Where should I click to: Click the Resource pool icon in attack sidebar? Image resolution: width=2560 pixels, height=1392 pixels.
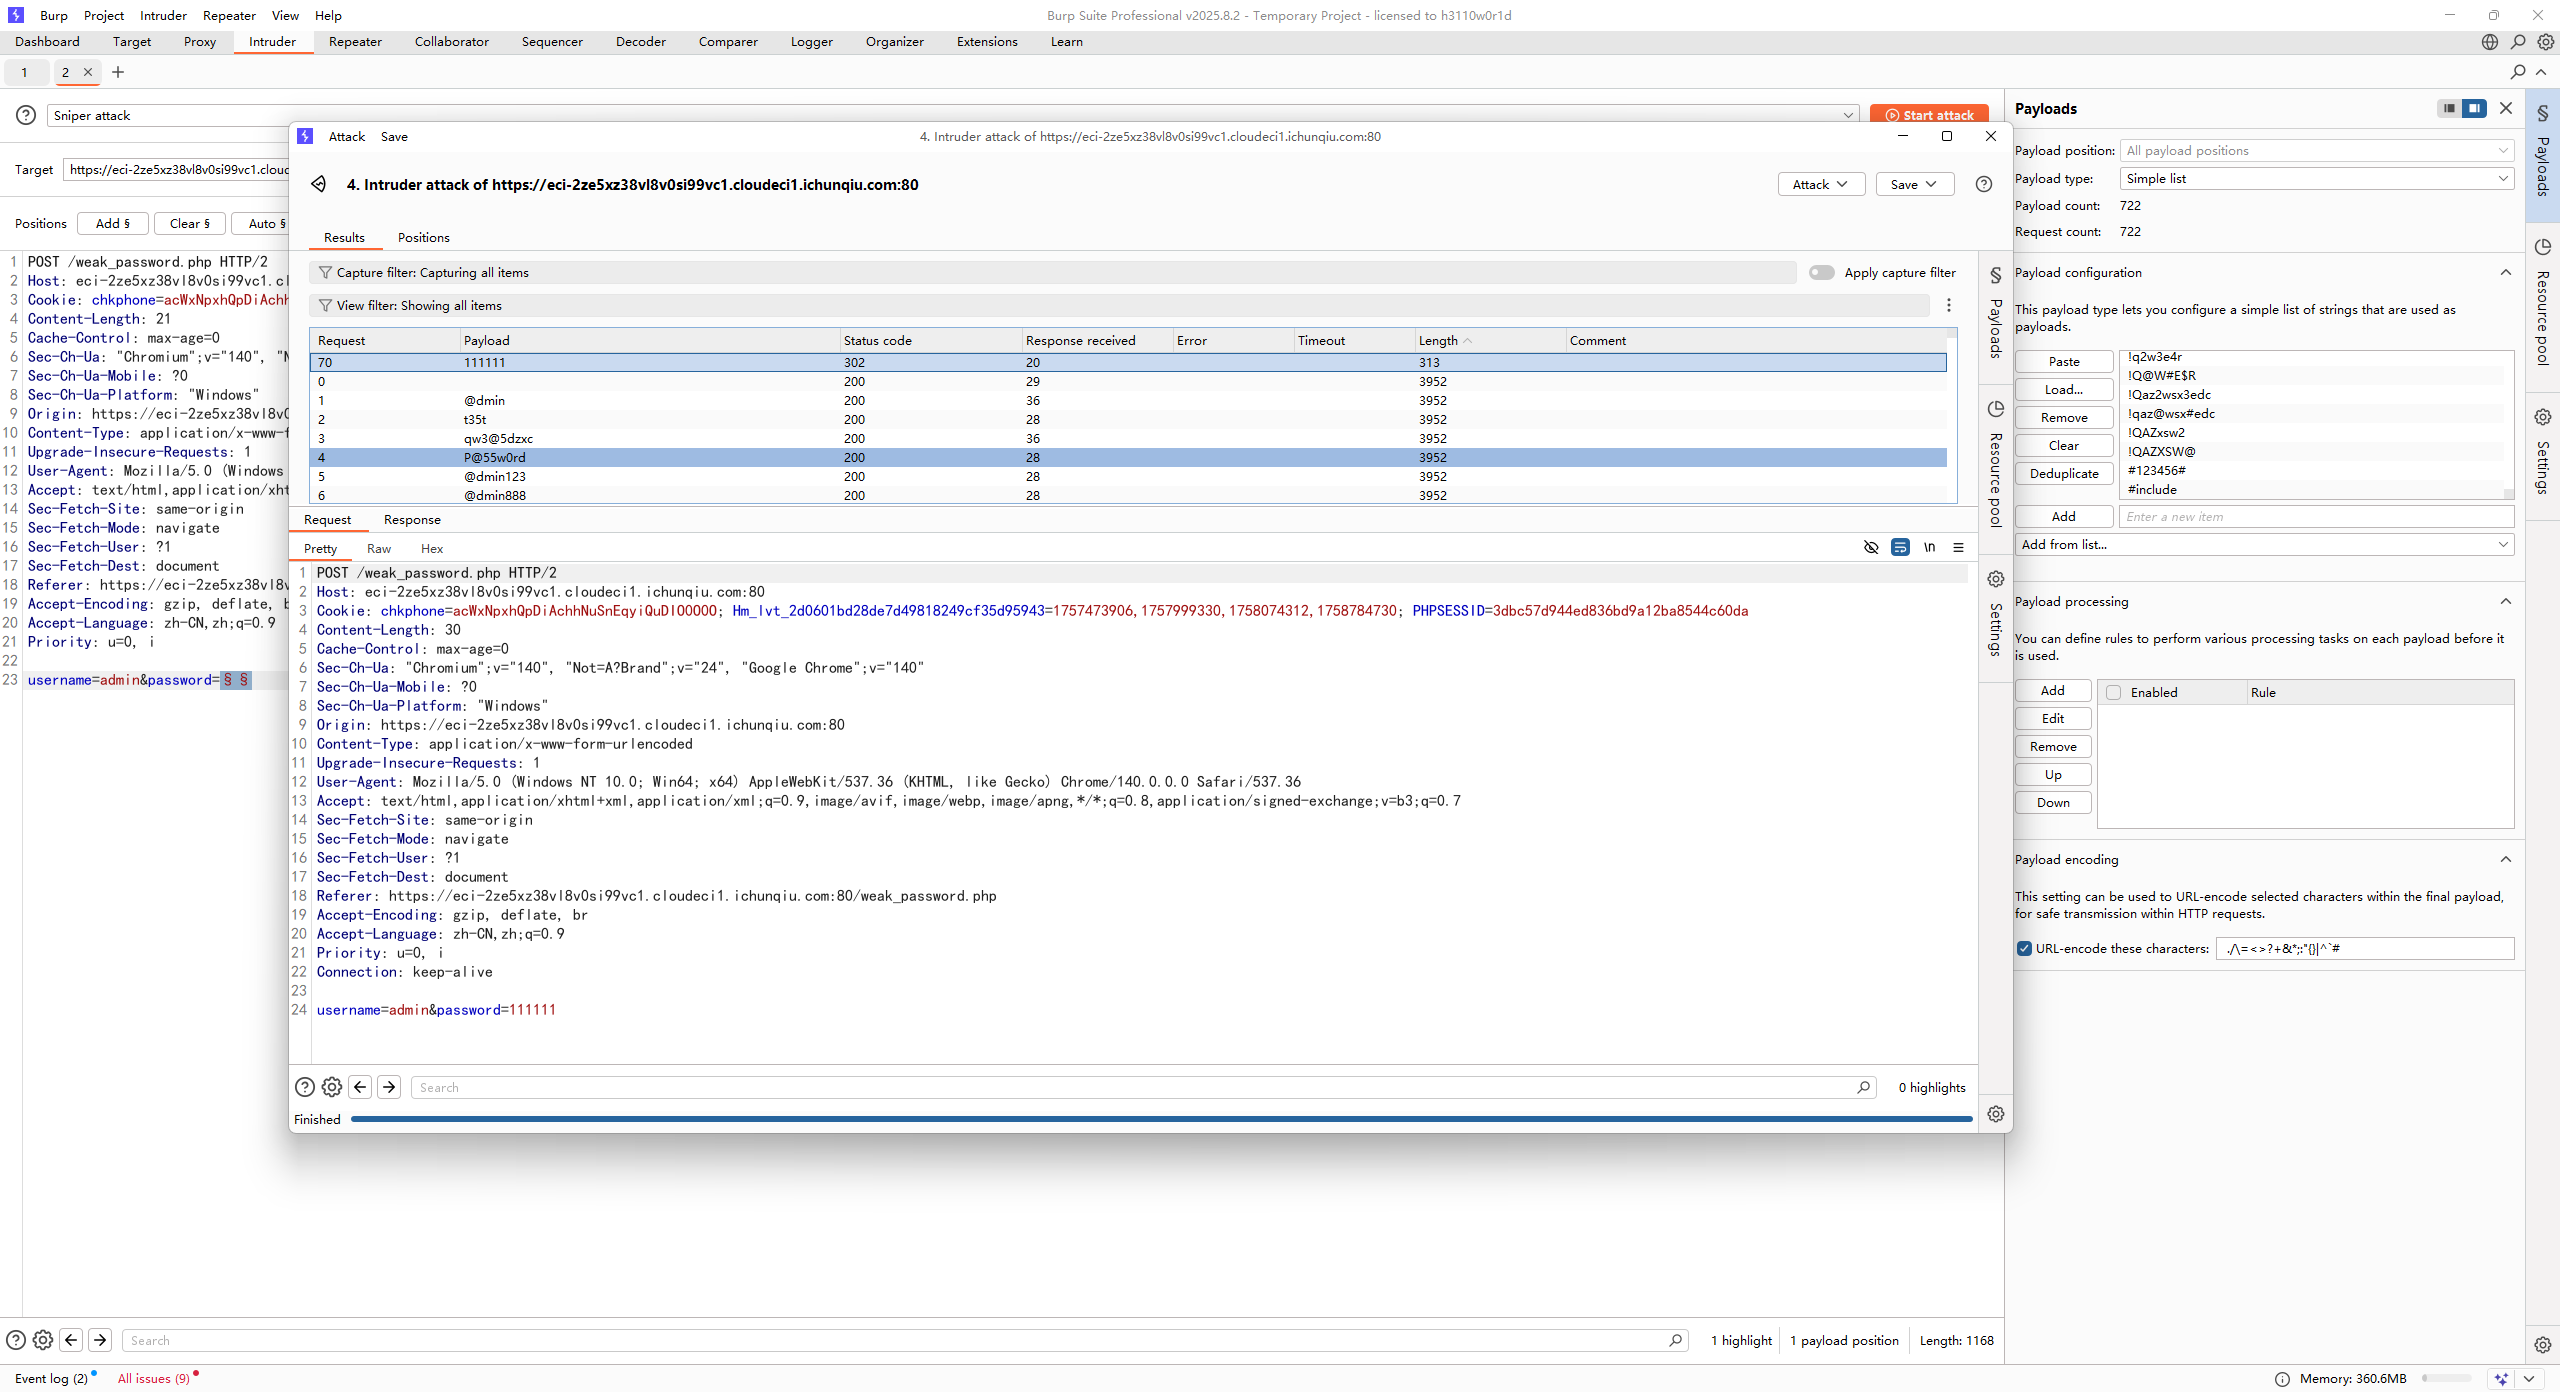click(x=1995, y=409)
